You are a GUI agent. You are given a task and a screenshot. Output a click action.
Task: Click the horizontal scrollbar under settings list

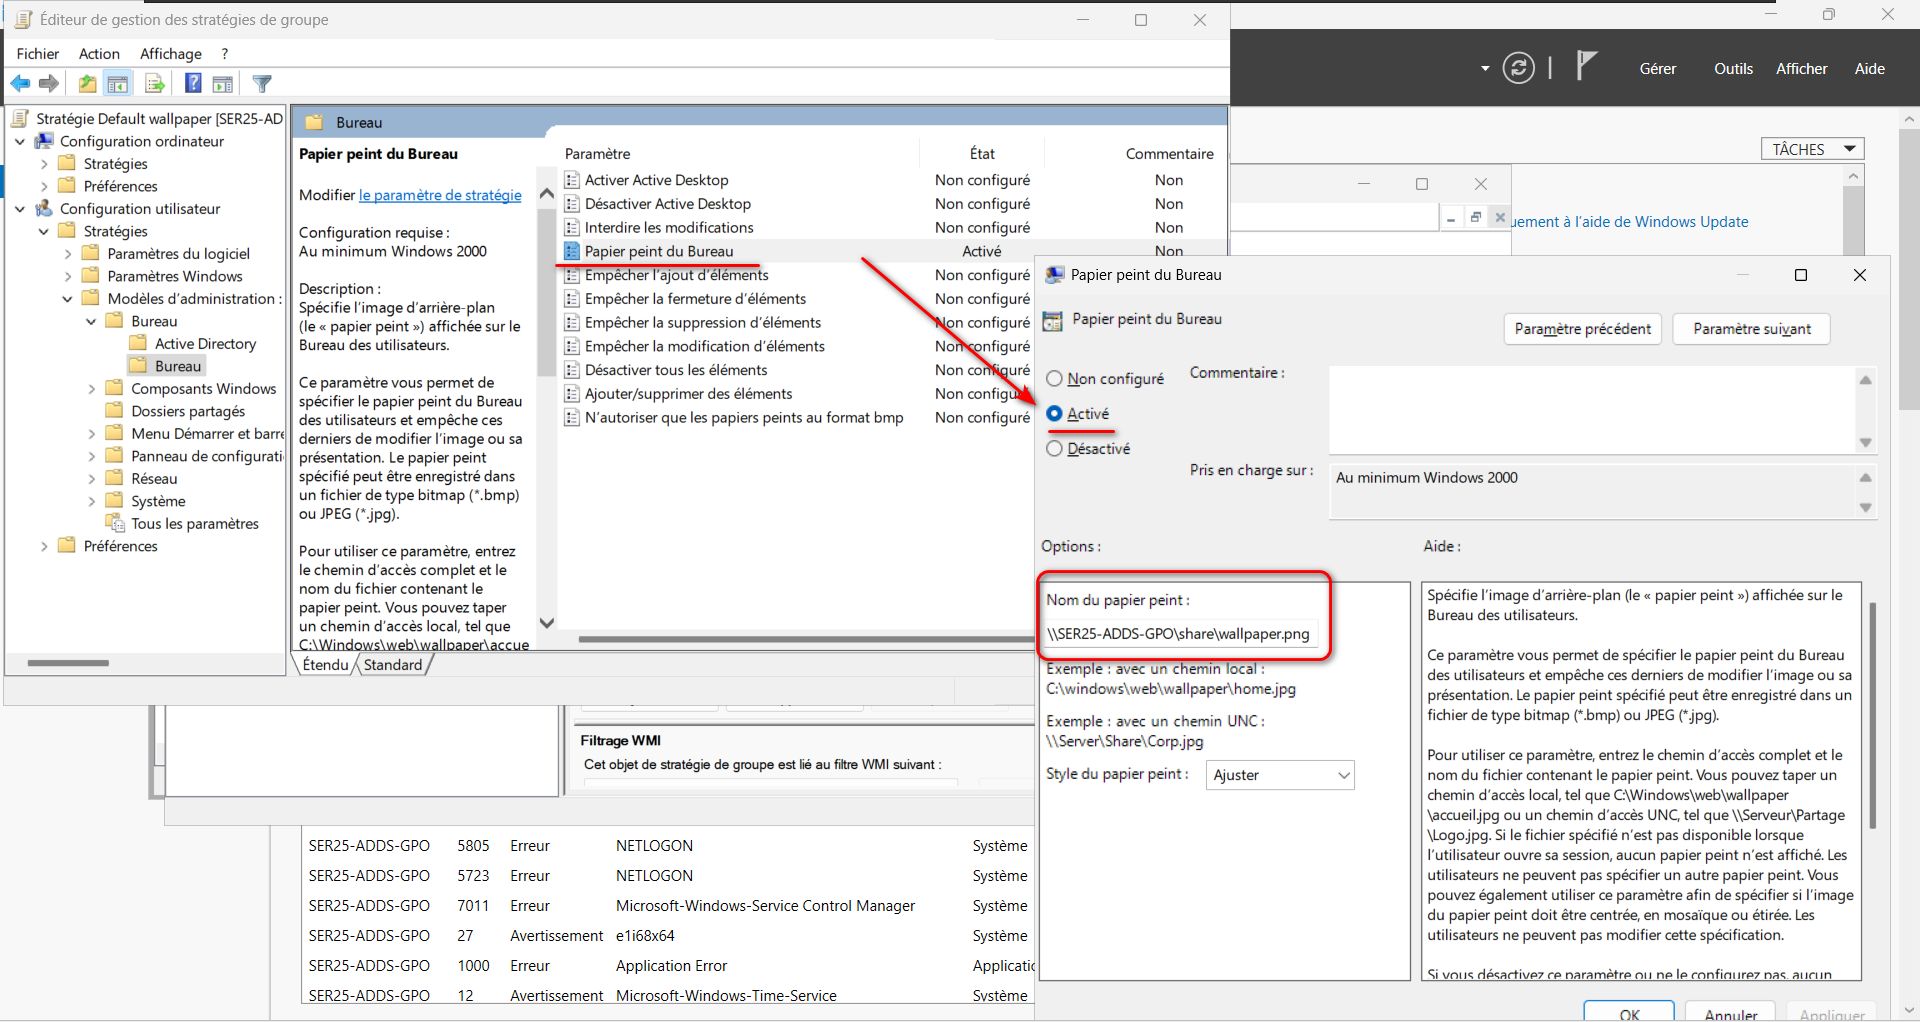[800, 639]
